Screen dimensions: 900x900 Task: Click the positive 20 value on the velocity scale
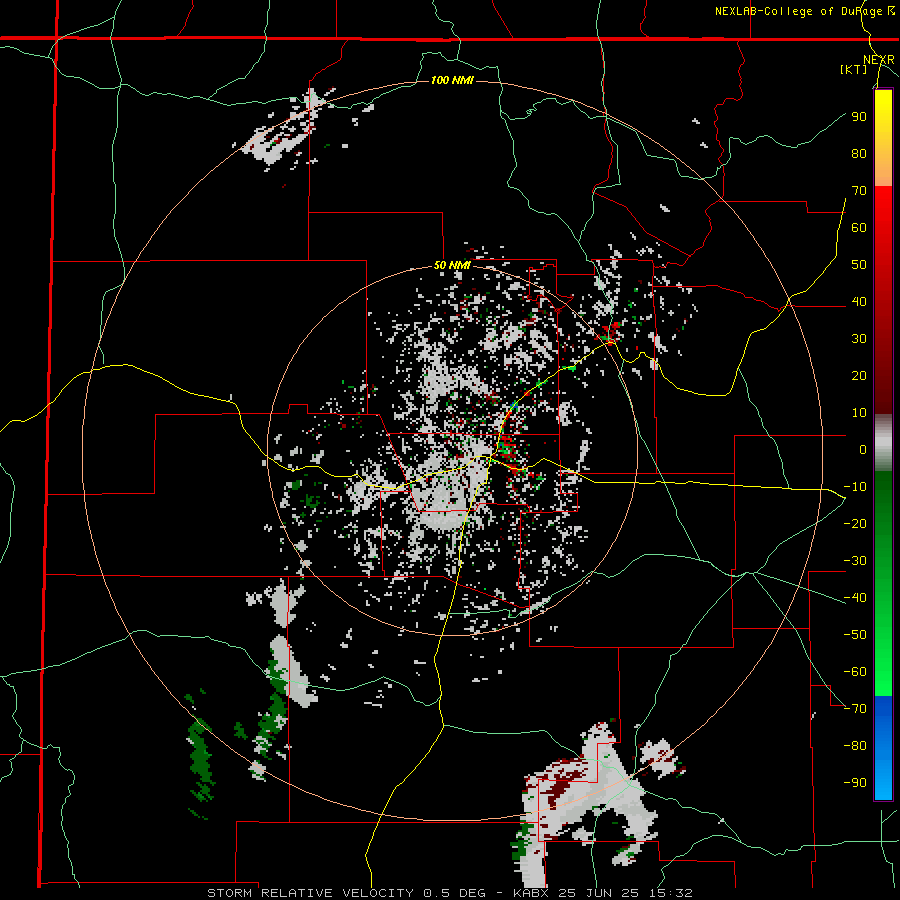pos(859,375)
